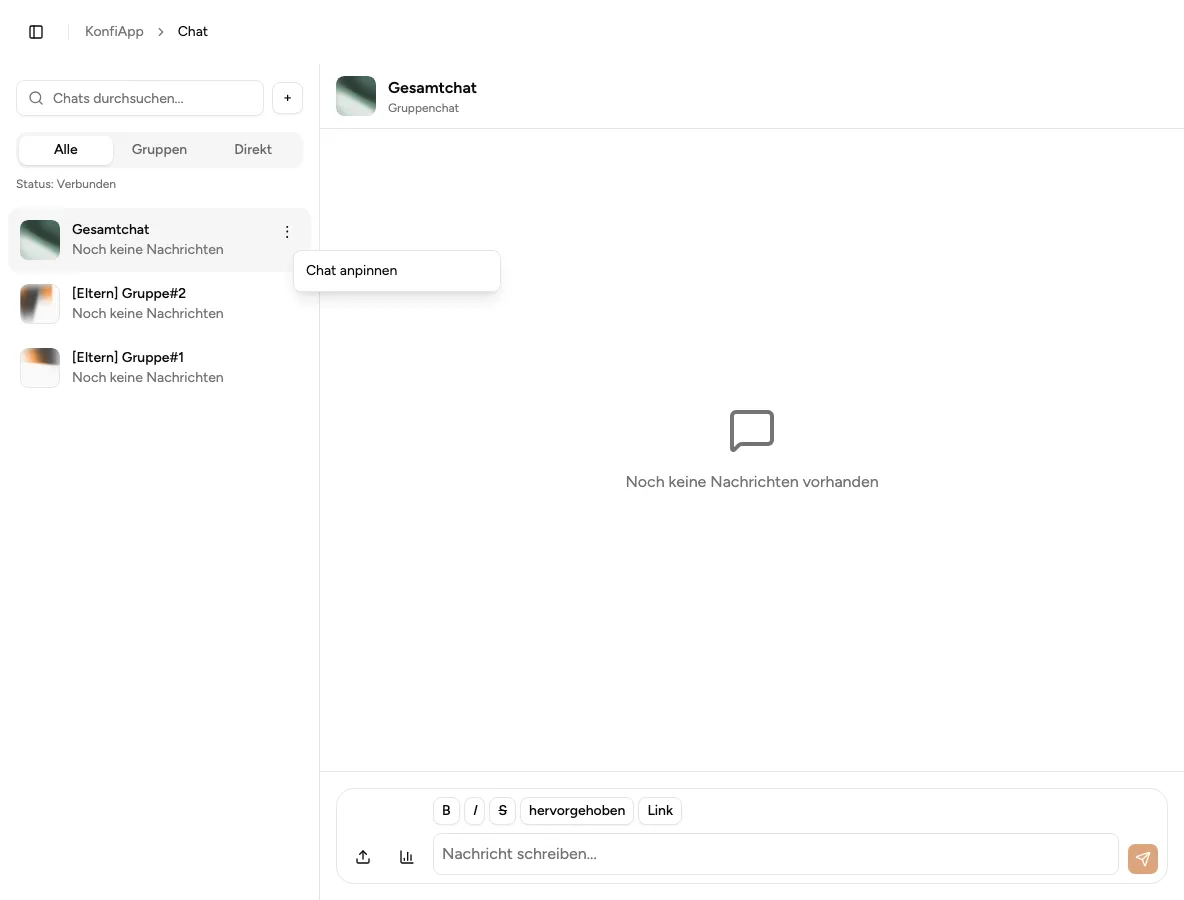Toggle the sidebar panel icon
The height and width of the screenshot is (900, 1184).
coord(35,32)
